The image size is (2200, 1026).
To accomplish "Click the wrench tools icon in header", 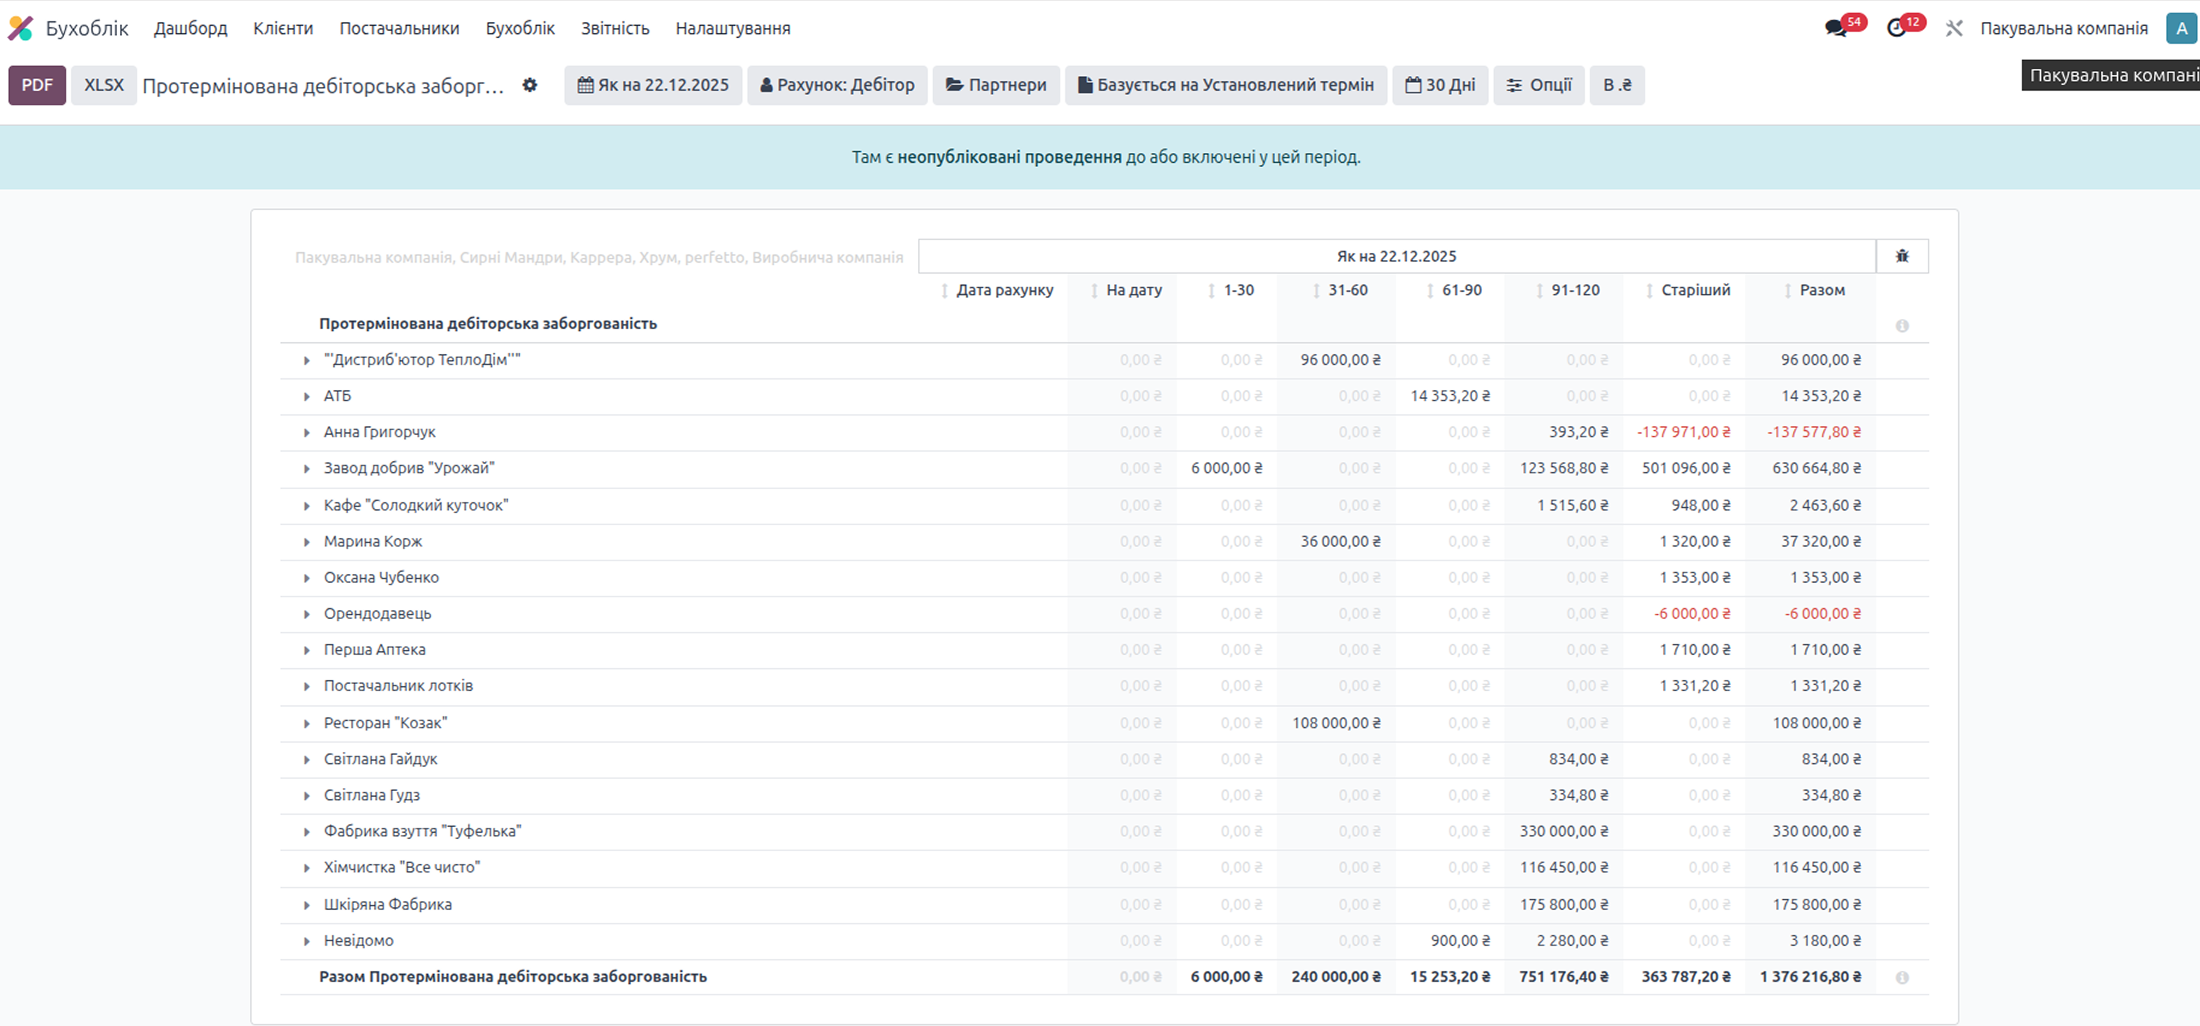I will click(x=1954, y=28).
